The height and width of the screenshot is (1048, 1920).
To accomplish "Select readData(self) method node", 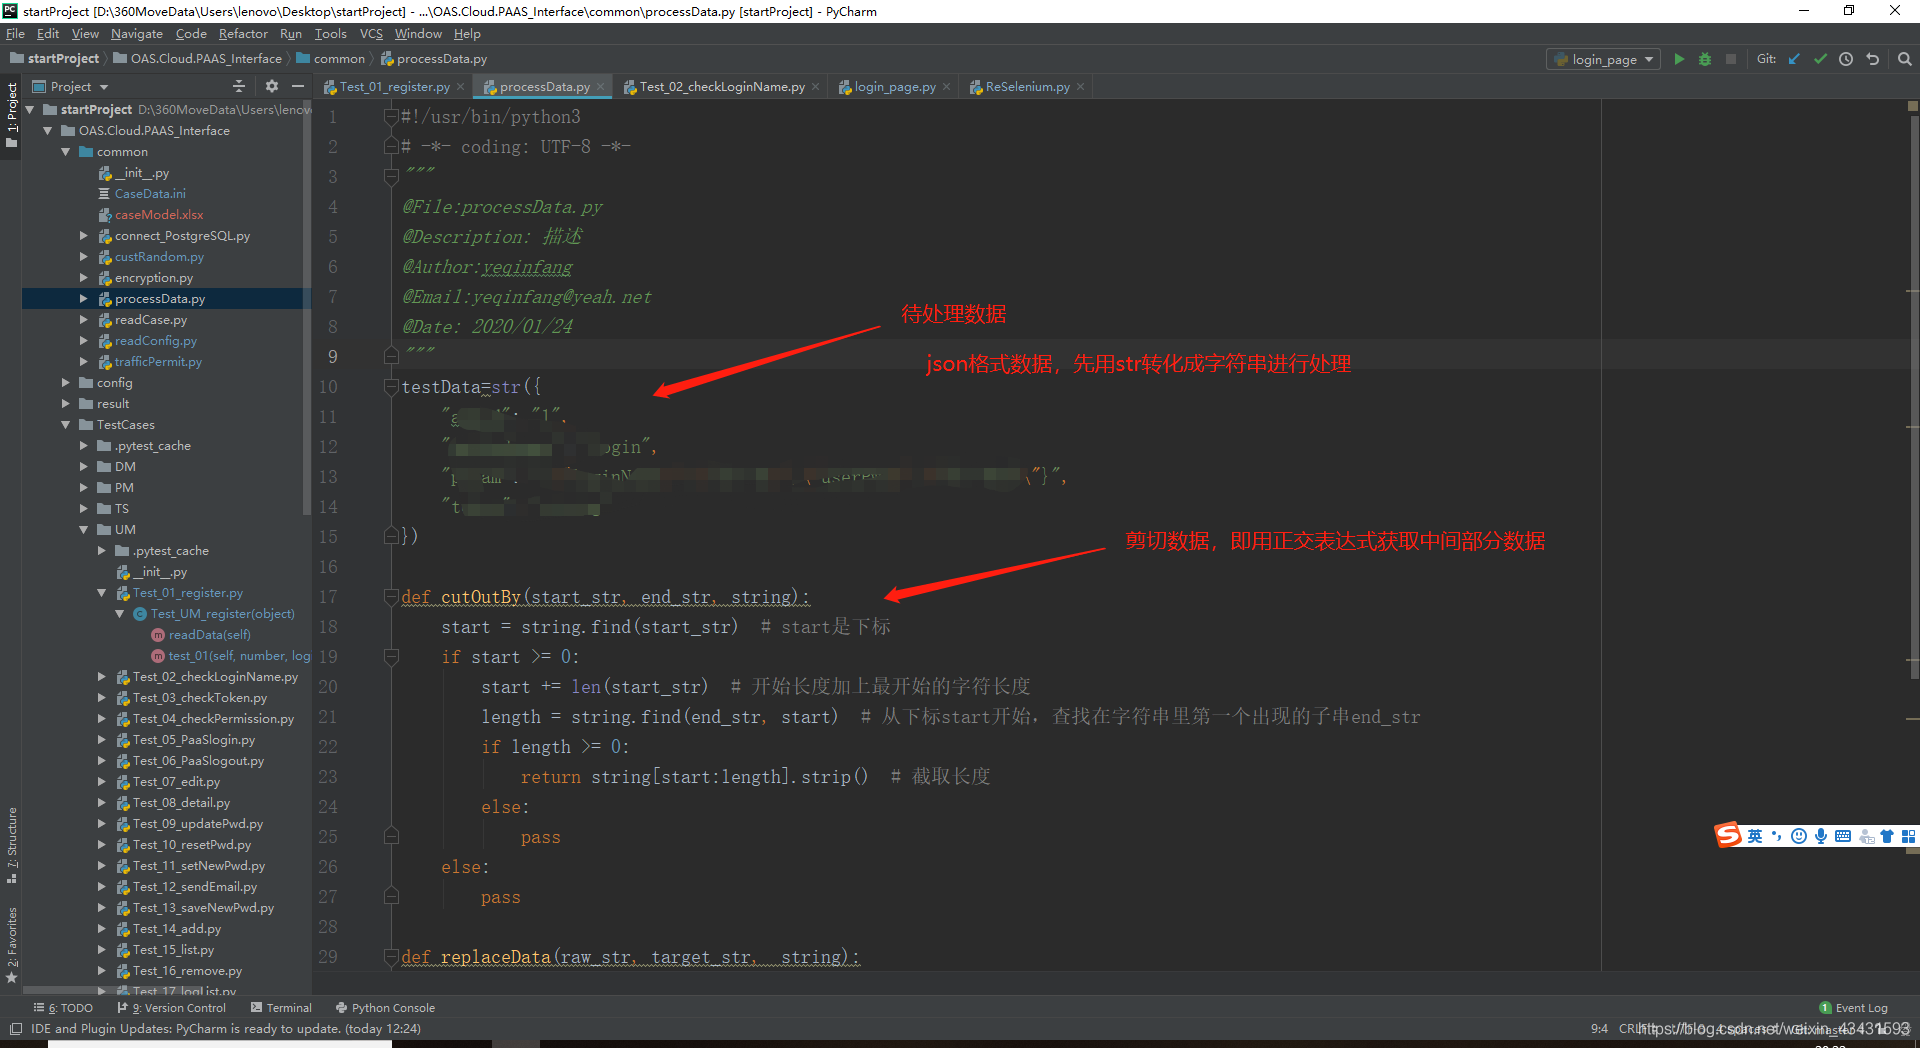I will (x=210, y=635).
